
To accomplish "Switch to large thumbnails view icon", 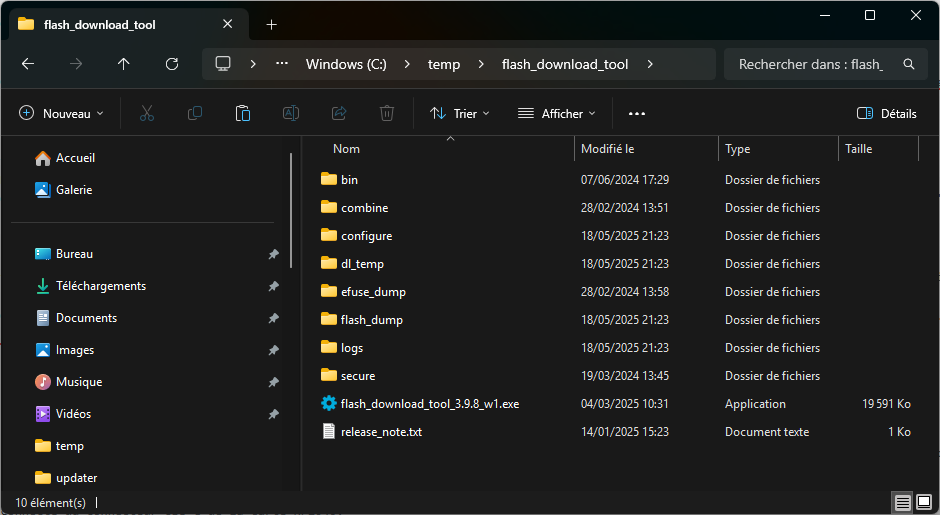I will 924,502.
